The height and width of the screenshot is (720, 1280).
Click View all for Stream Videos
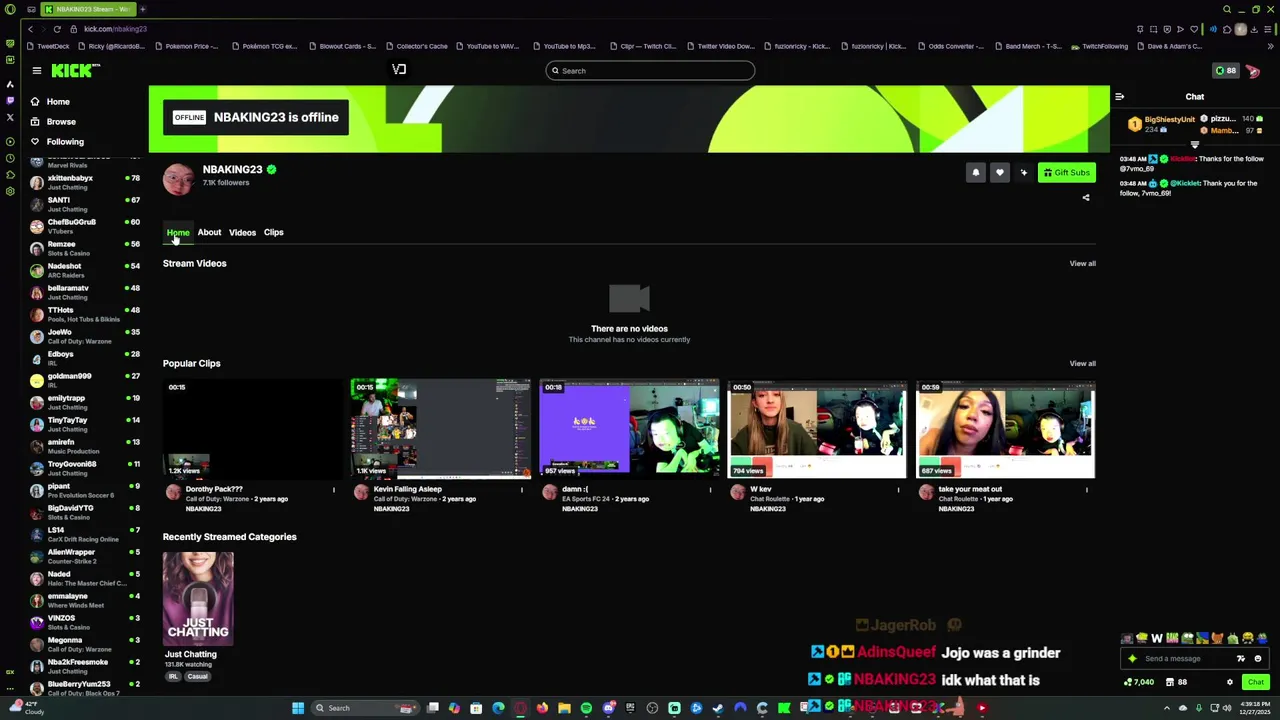click(x=1082, y=264)
